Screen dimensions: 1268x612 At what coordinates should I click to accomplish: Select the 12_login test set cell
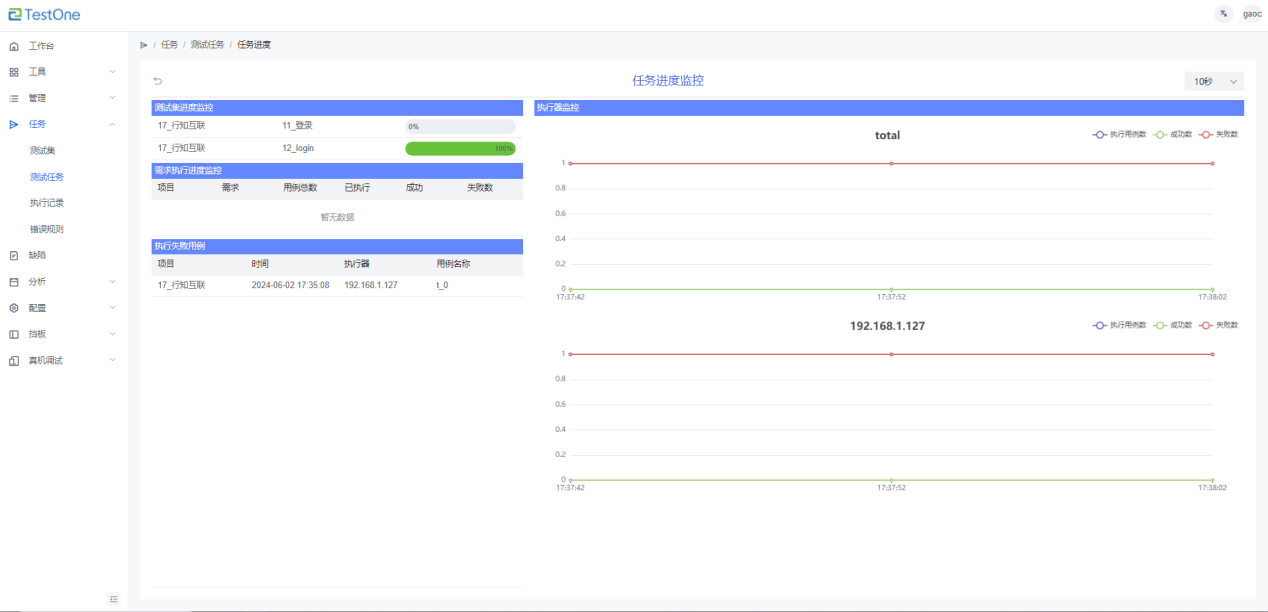tap(298, 148)
